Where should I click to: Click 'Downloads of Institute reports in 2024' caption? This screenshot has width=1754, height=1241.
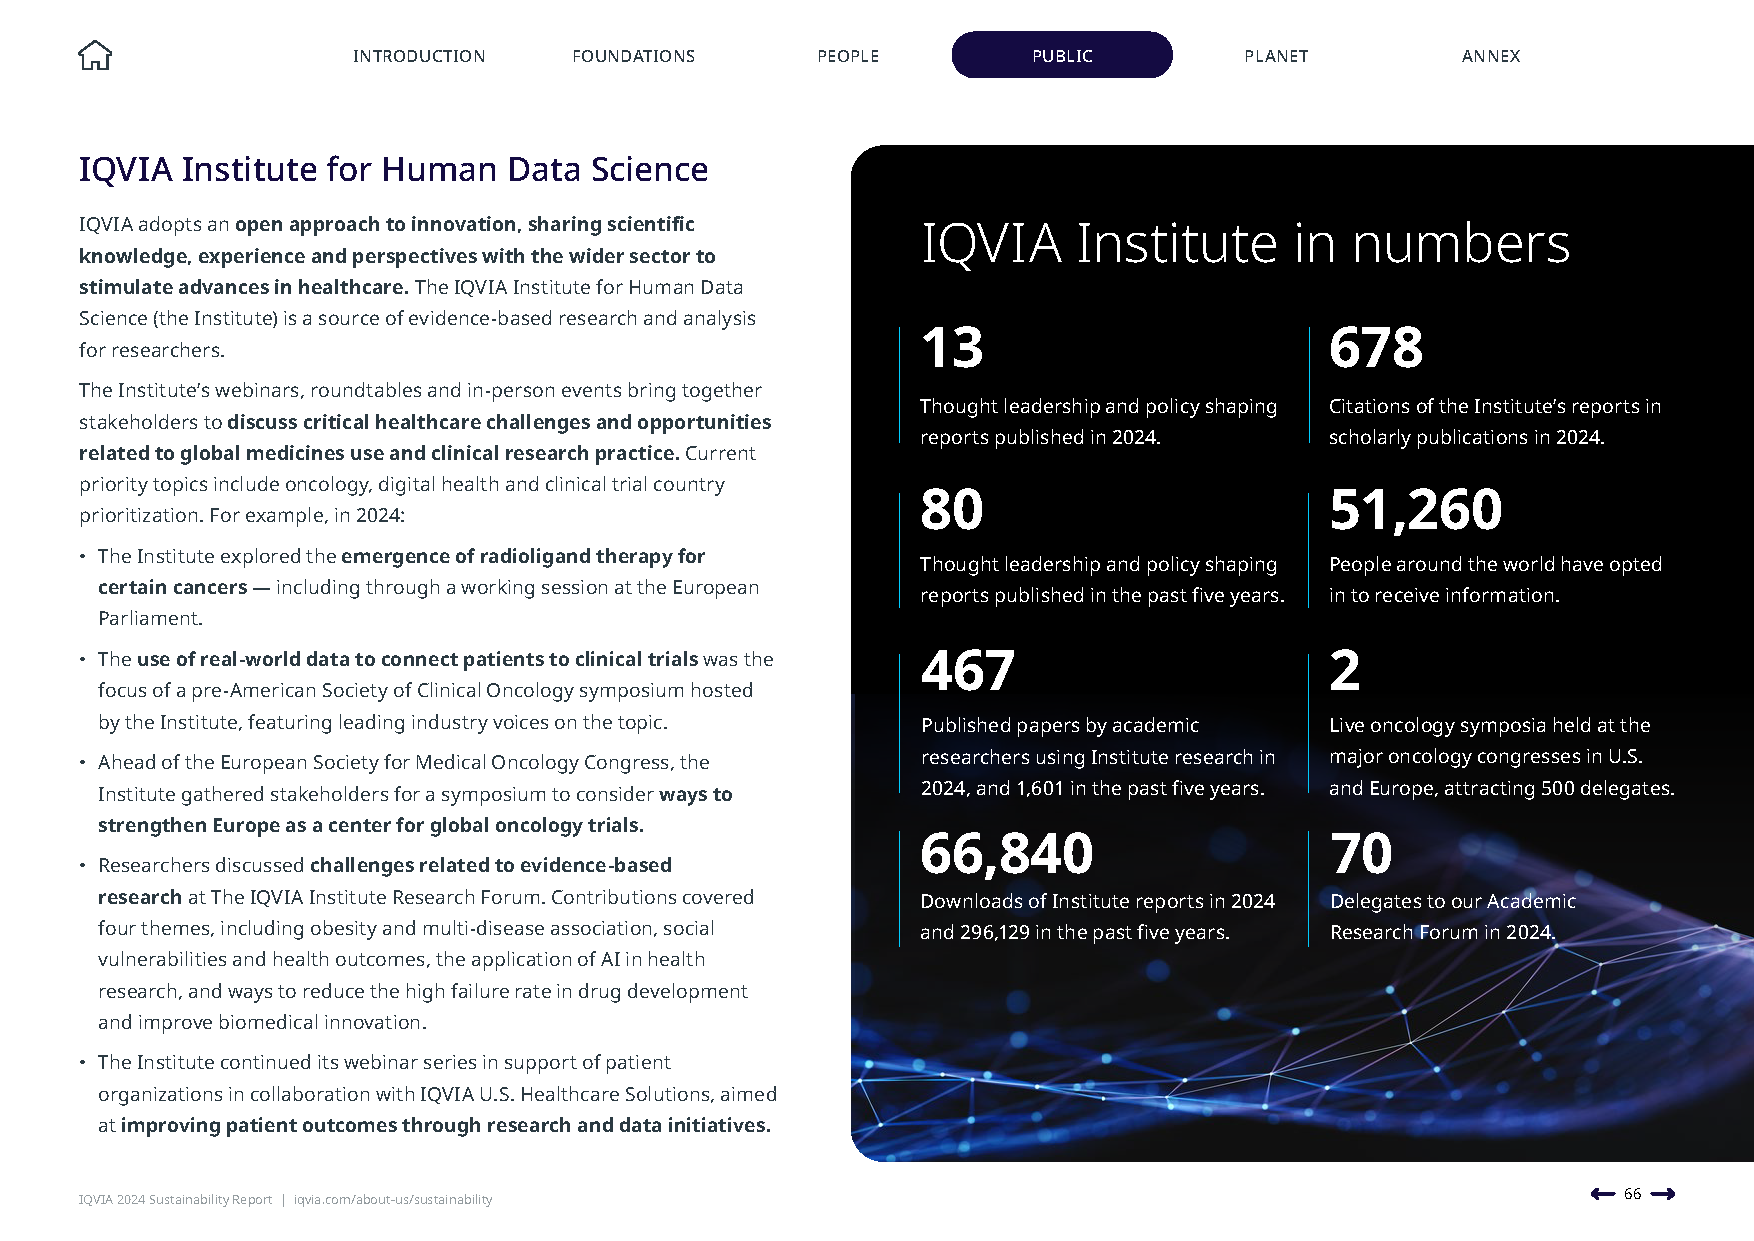pyautogui.click(x=1098, y=917)
